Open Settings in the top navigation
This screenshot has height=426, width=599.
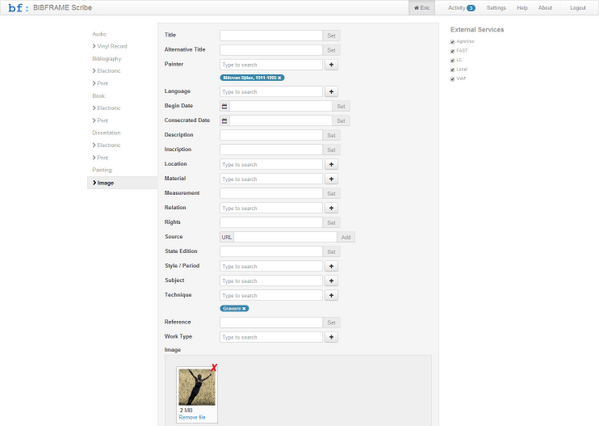496,8
